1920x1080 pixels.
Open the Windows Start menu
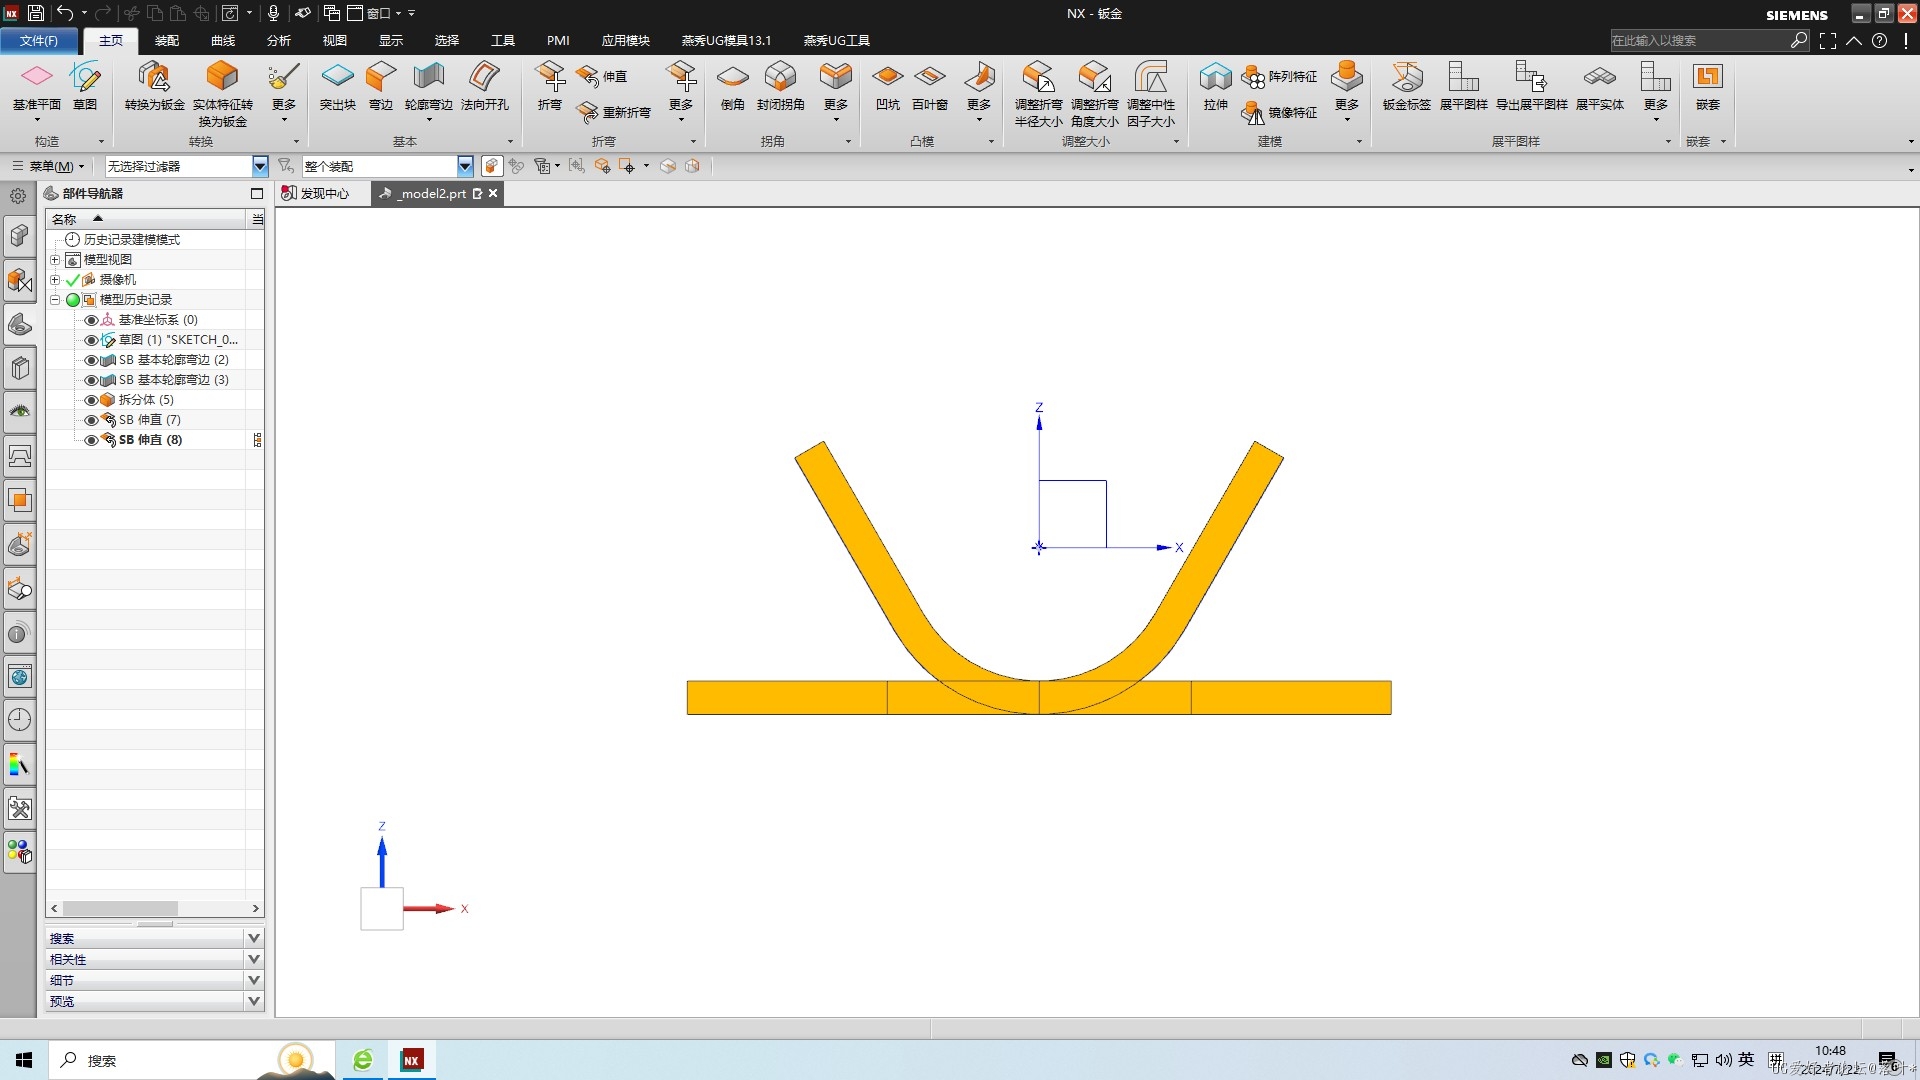24,1060
